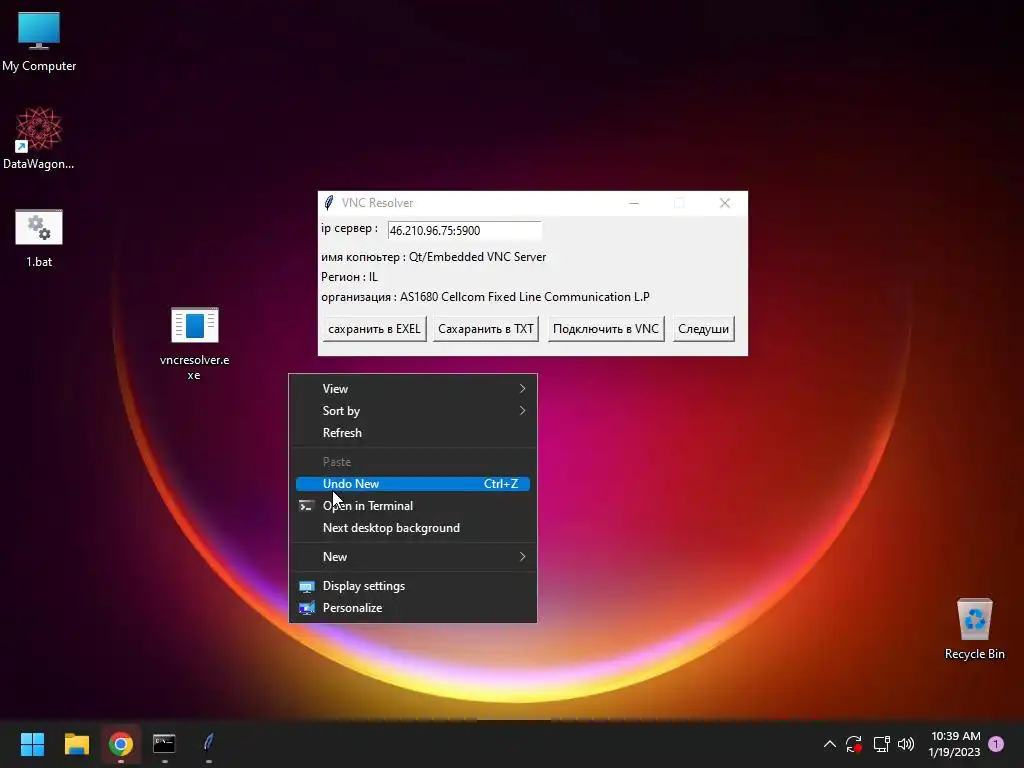Close the VNC Resolver window

[725, 203]
